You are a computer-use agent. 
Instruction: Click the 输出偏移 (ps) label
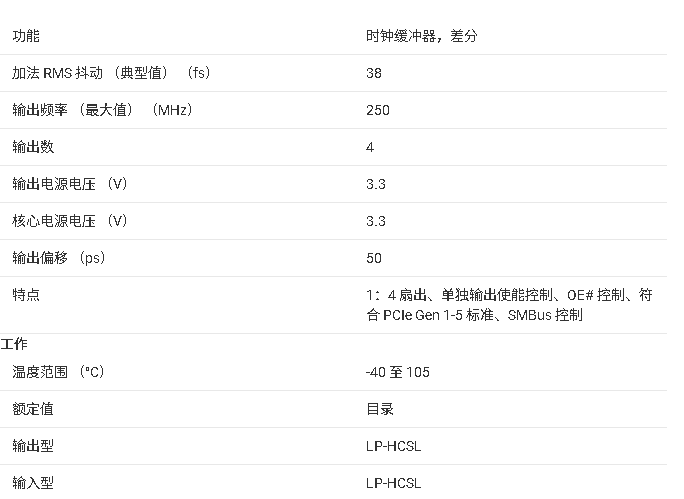[59, 258]
